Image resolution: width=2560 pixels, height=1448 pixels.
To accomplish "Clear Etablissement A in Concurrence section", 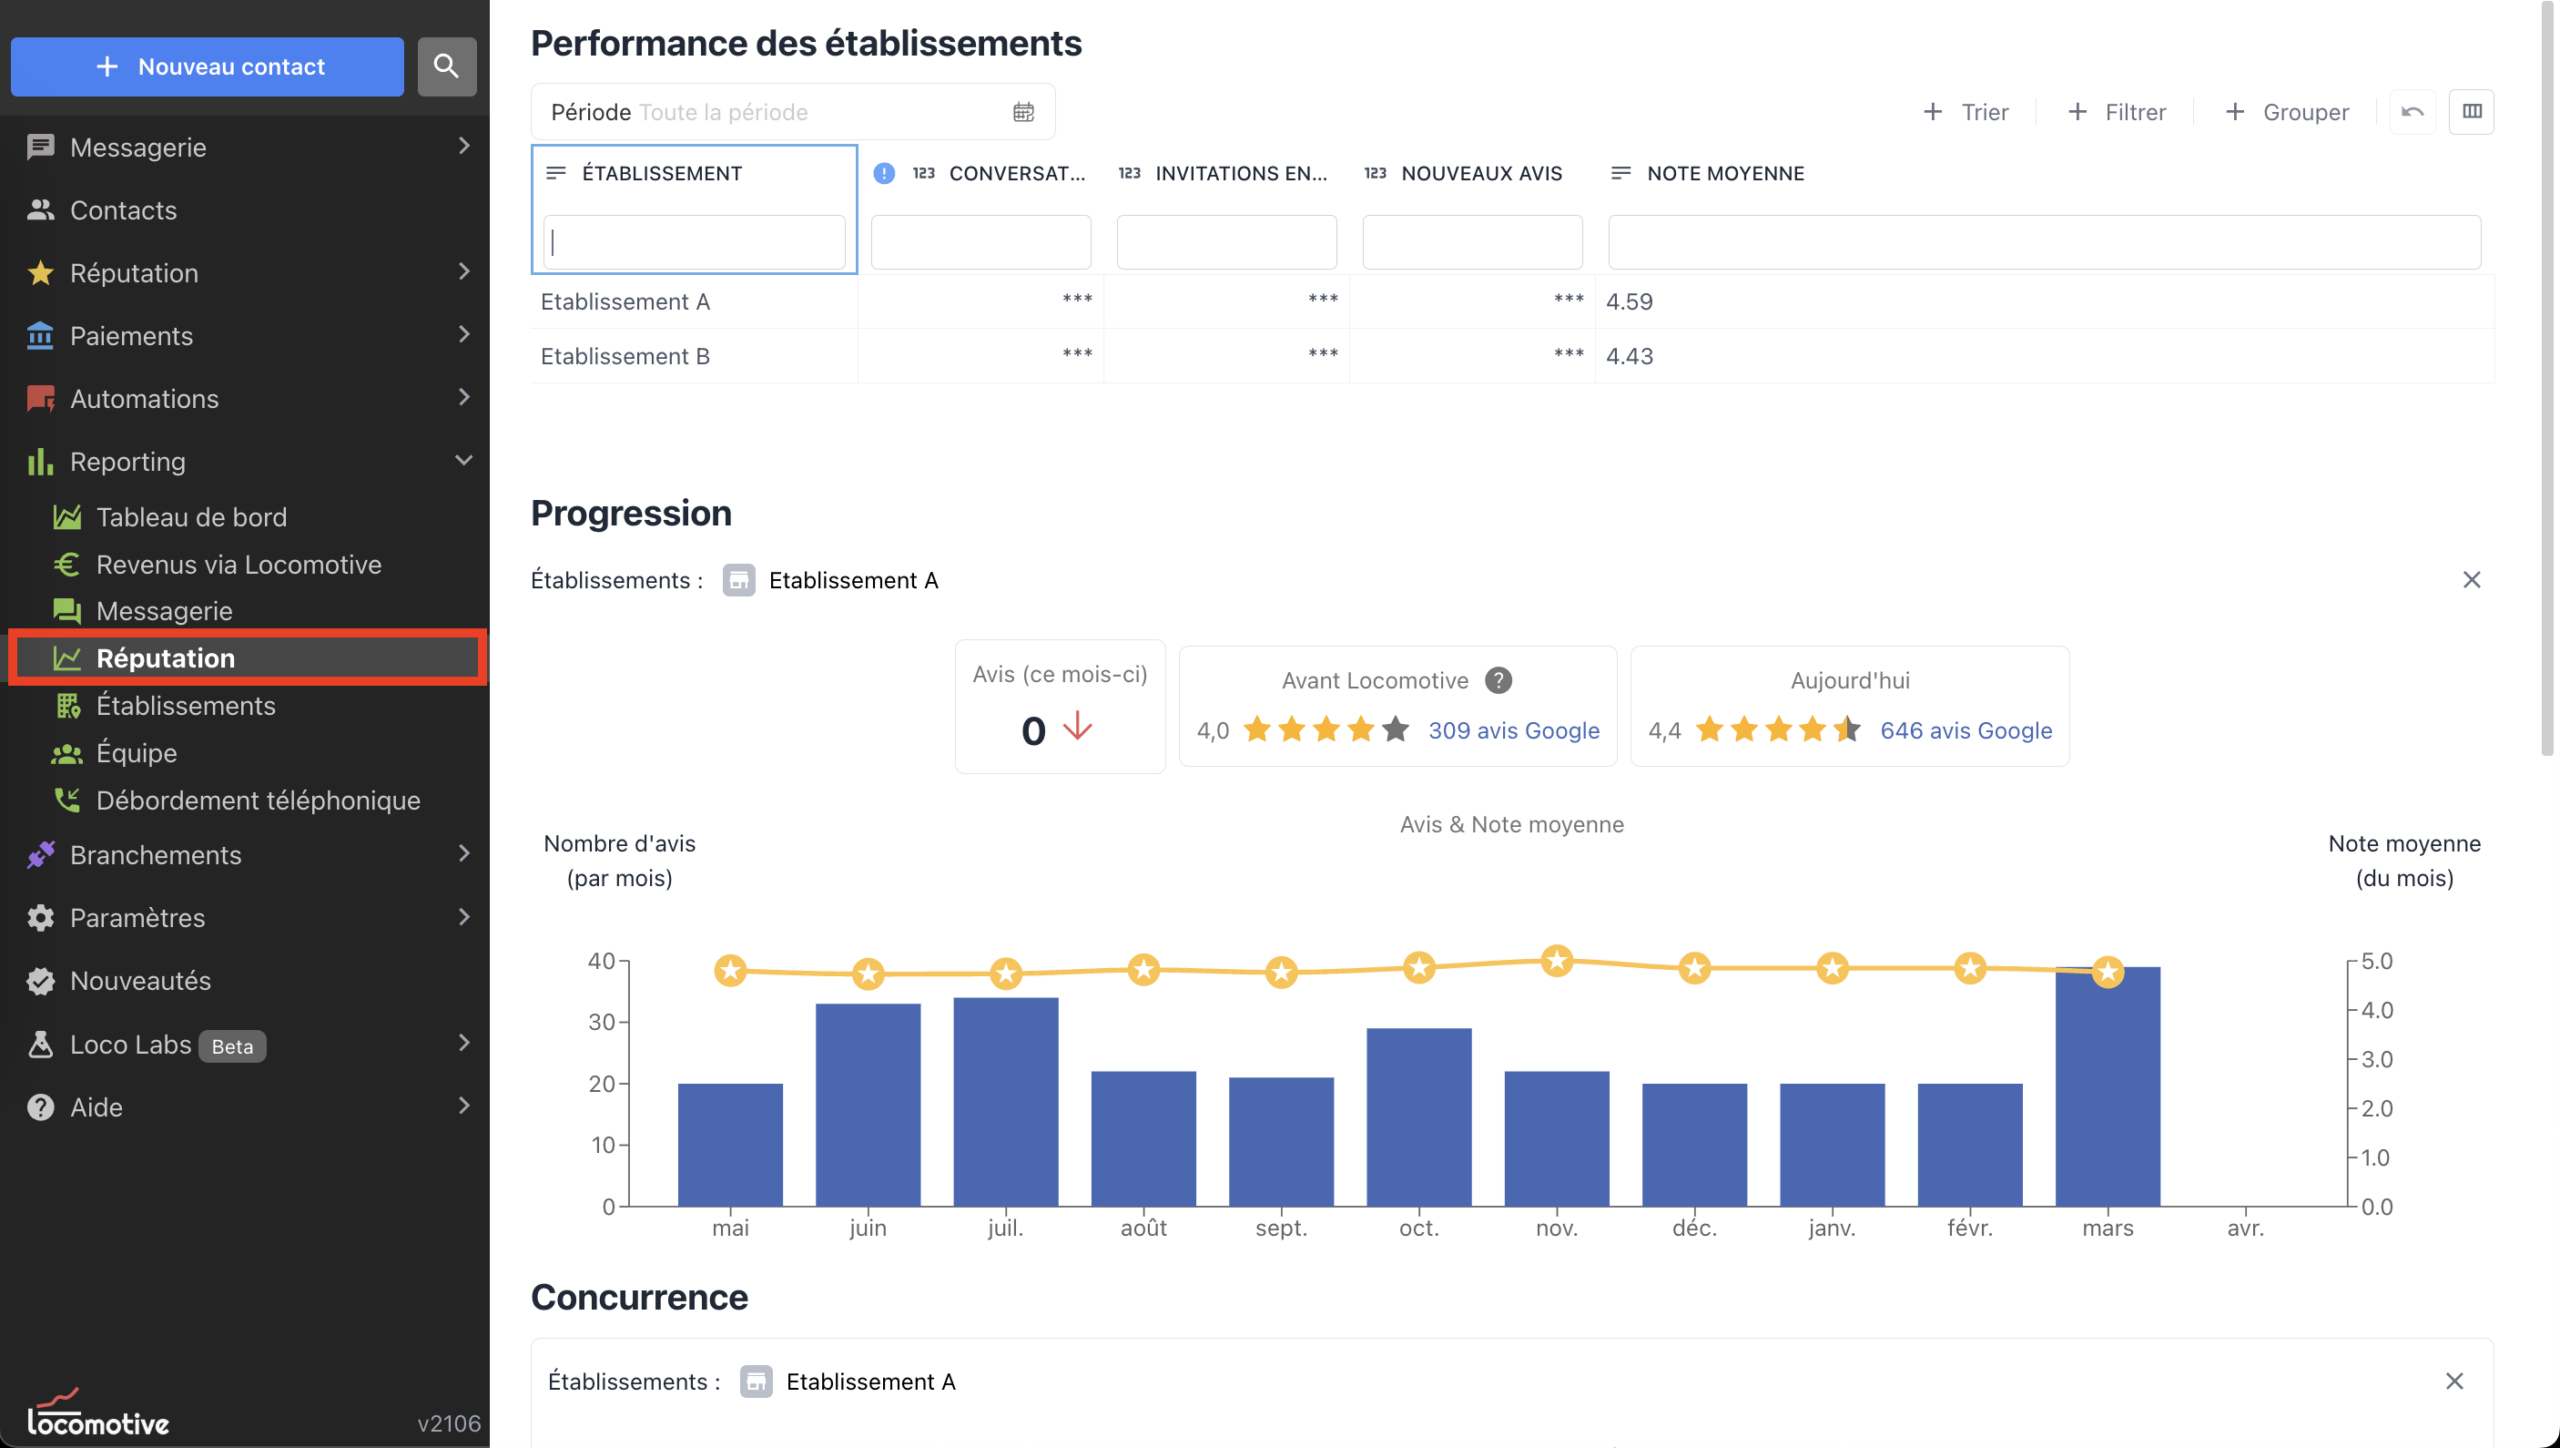I will pos(2454,1381).
